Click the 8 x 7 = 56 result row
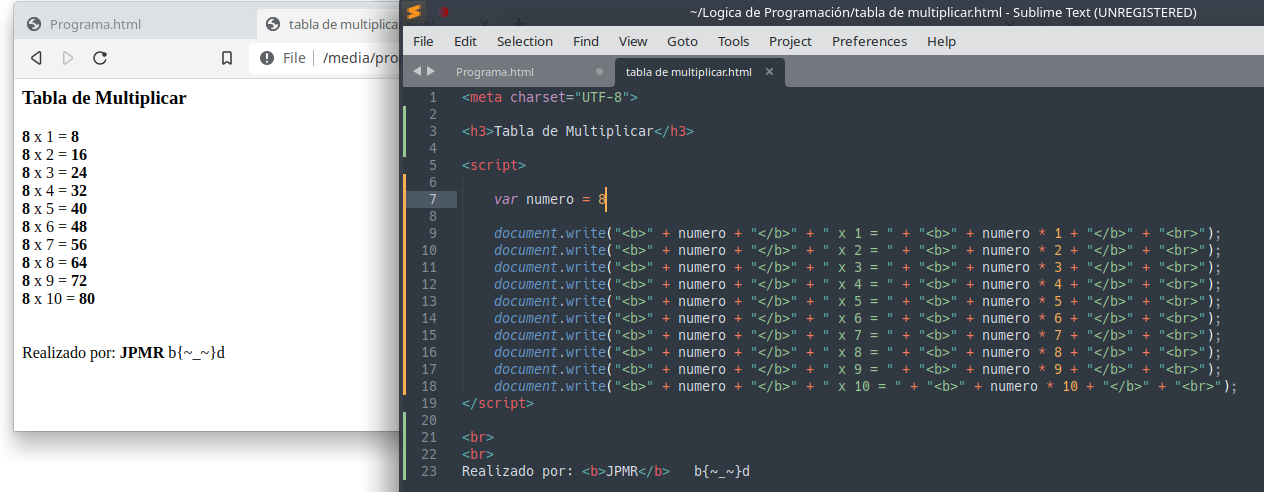Image resolution: width=1264 pixels, height=492 pixels. coord(54,245)
